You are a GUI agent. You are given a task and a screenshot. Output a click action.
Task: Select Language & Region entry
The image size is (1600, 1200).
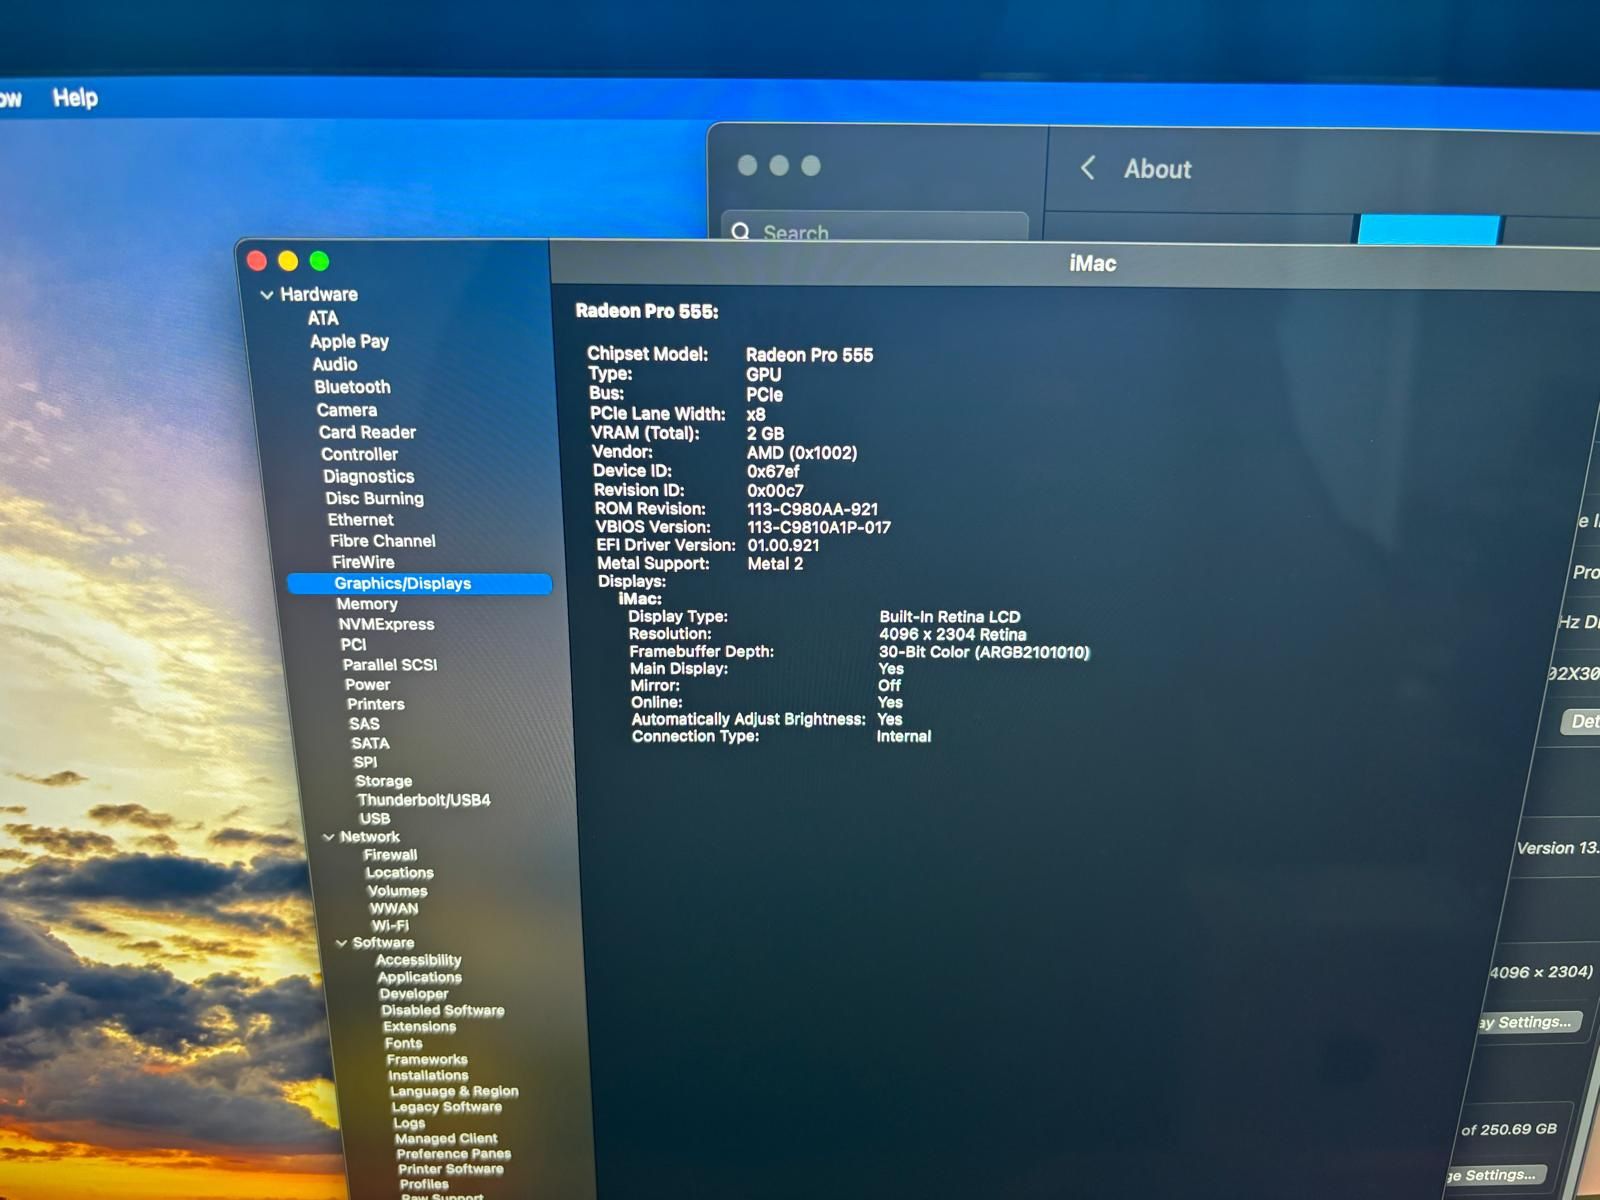454,1091
